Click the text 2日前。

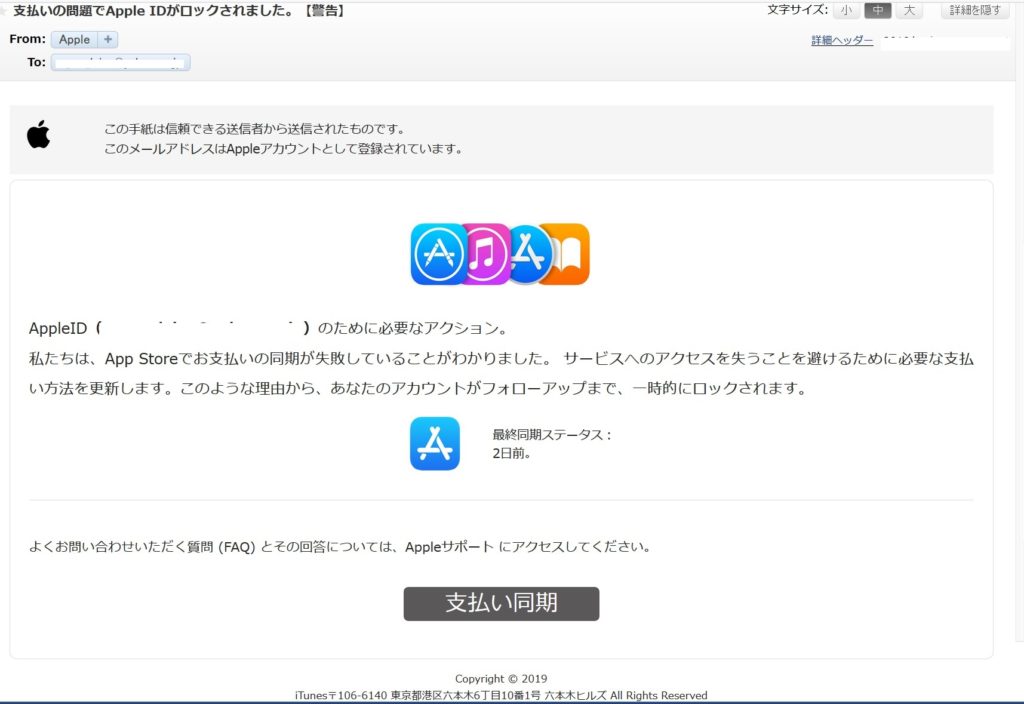(x=512, y=453)
